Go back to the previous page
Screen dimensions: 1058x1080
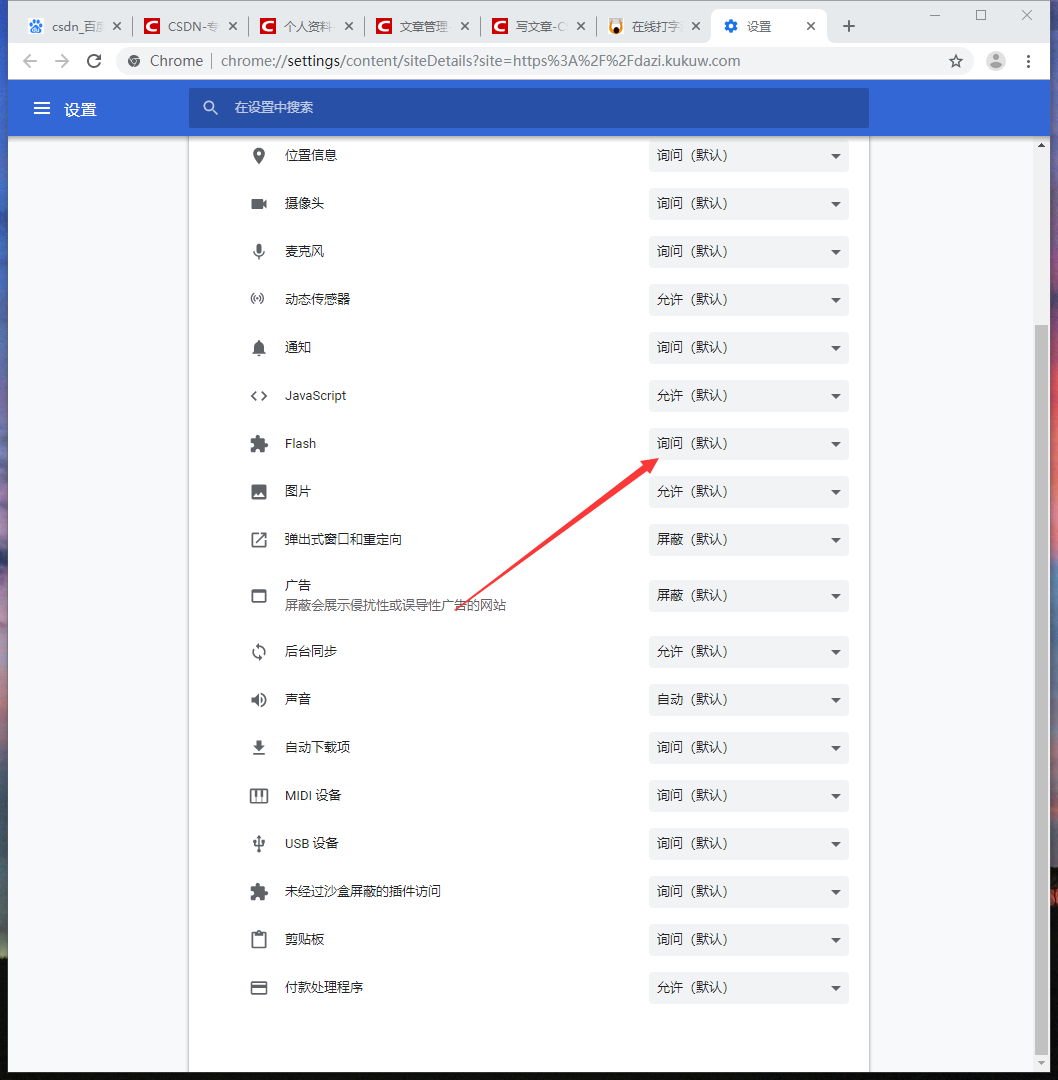30,61
